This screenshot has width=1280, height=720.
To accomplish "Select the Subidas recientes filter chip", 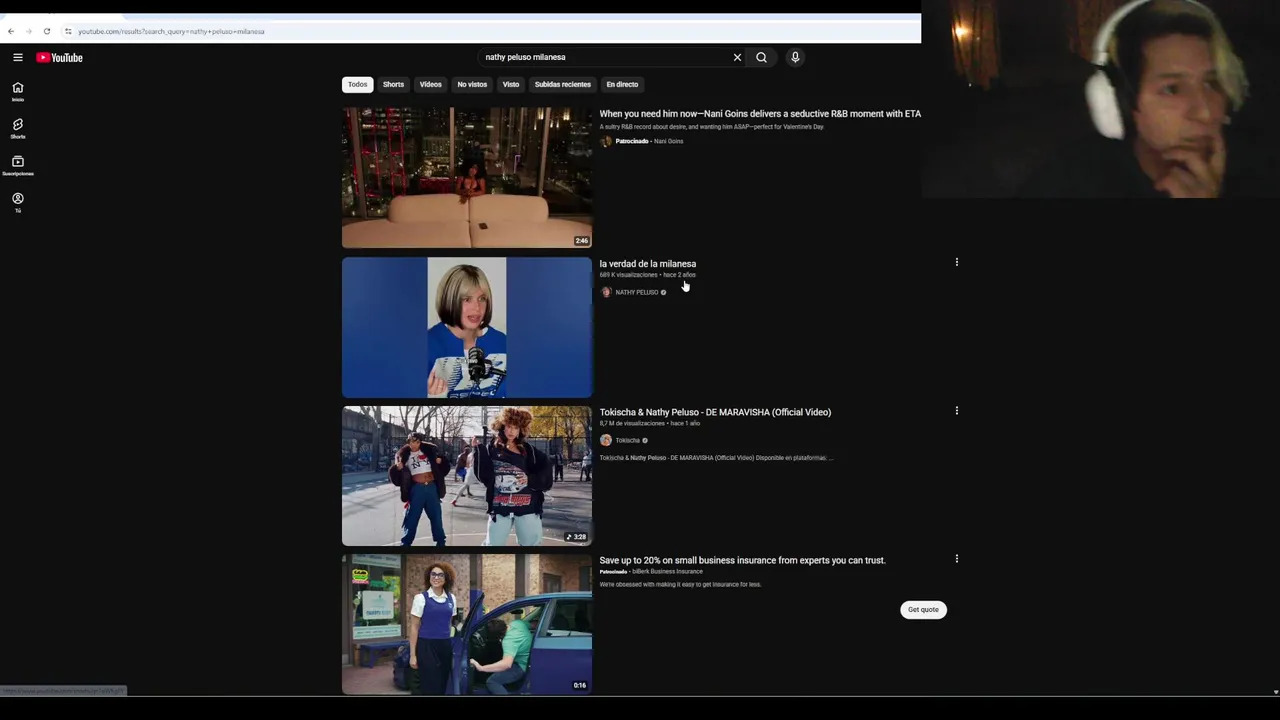I will pos(562,84).
